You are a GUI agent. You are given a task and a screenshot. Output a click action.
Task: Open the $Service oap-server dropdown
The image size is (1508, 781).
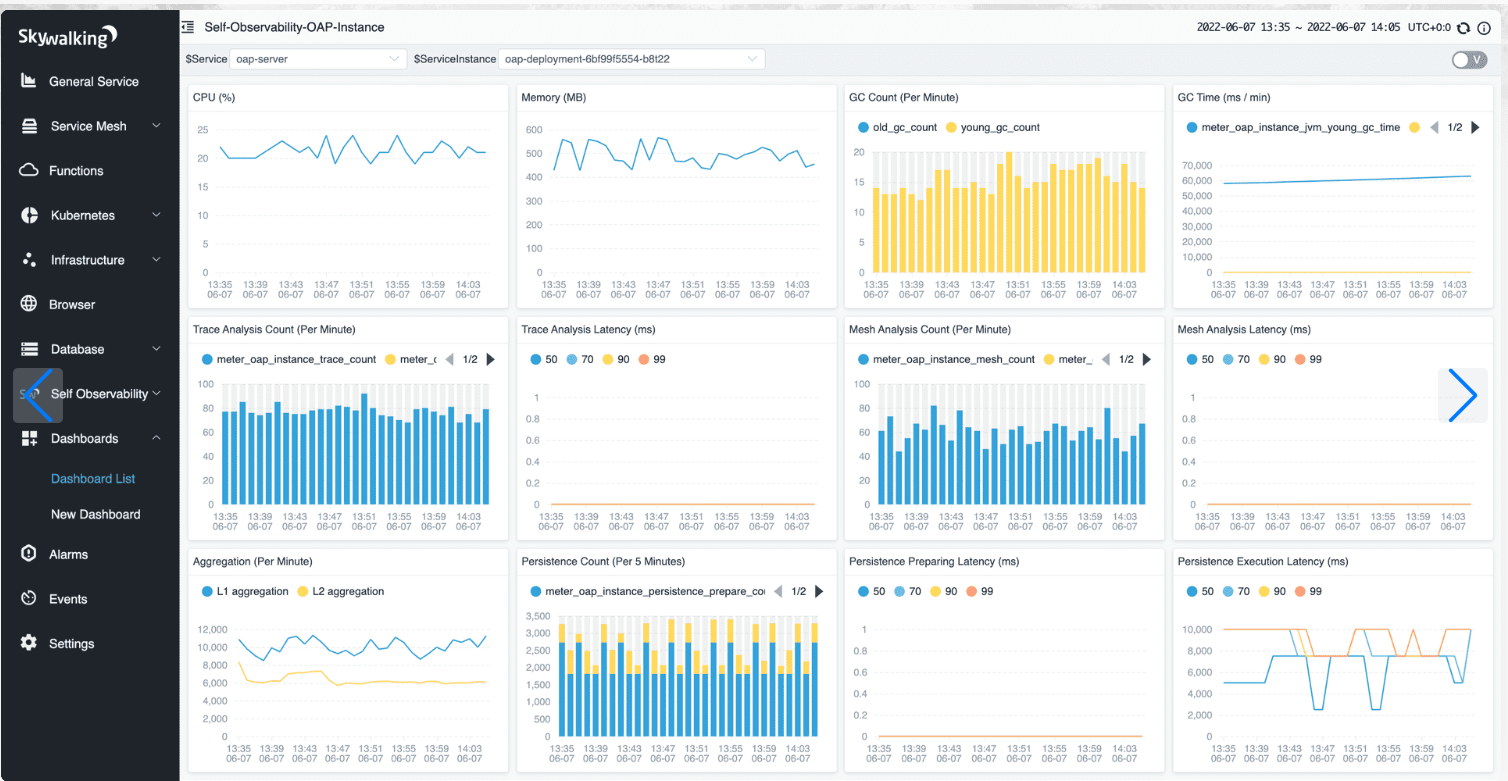pyautogui.click(x=318, y=59)
